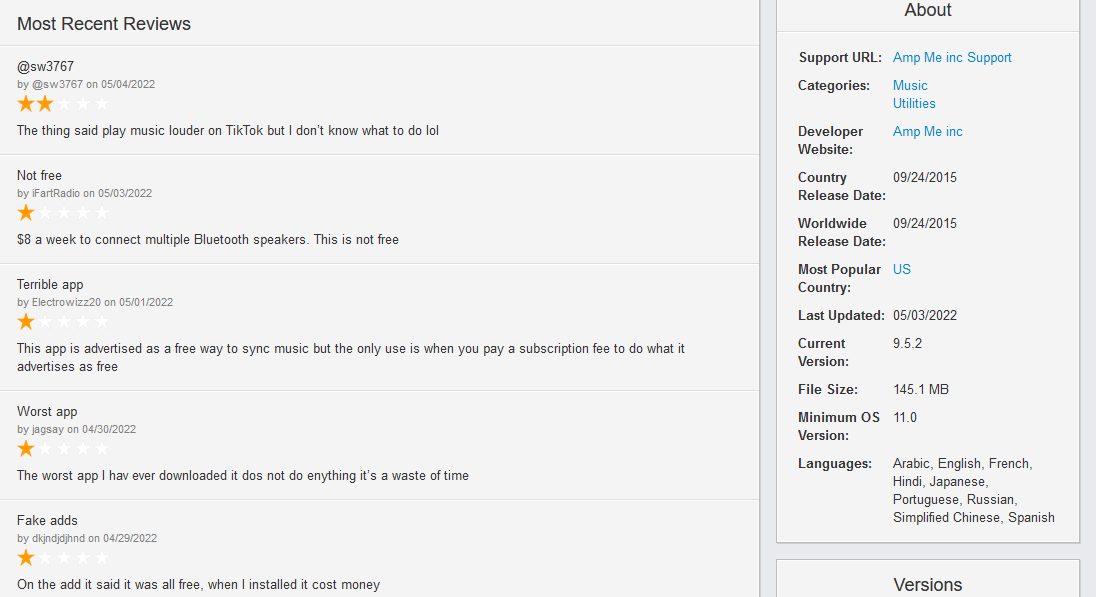Image resolution: width=1096 pixels, height=597 pixels.
Task: Click the Versions panel heading
Action: [927, 585]
